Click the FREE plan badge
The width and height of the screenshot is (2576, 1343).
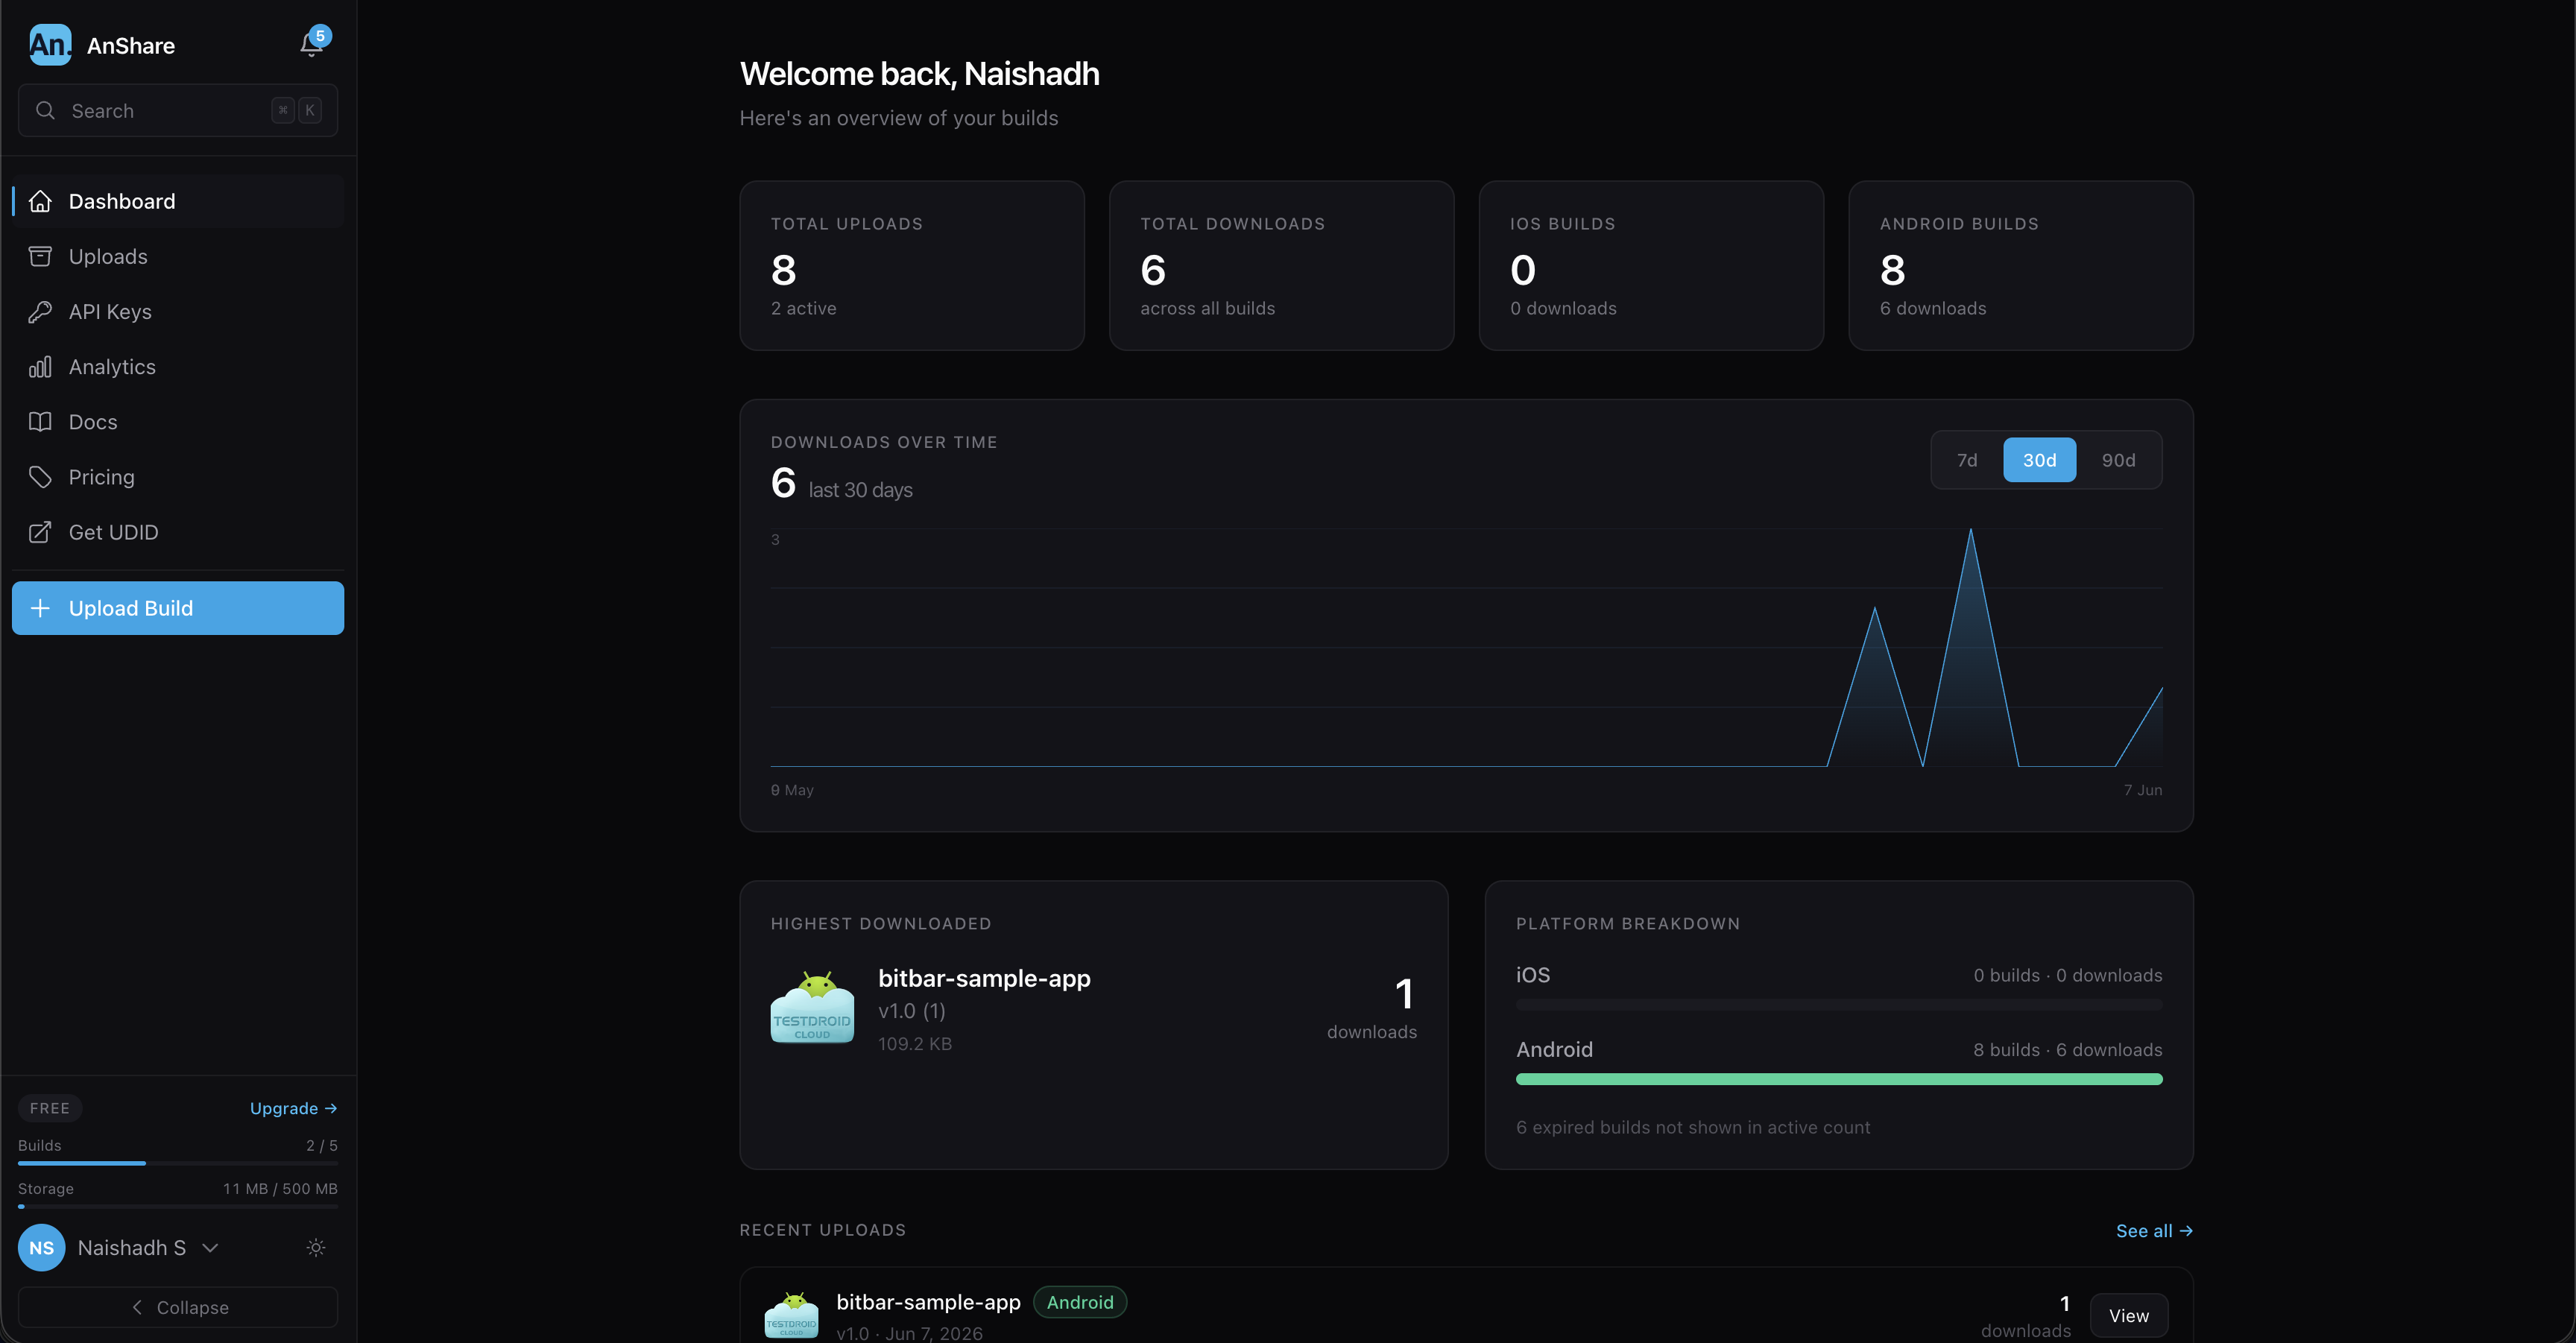tap(50, 1108)
